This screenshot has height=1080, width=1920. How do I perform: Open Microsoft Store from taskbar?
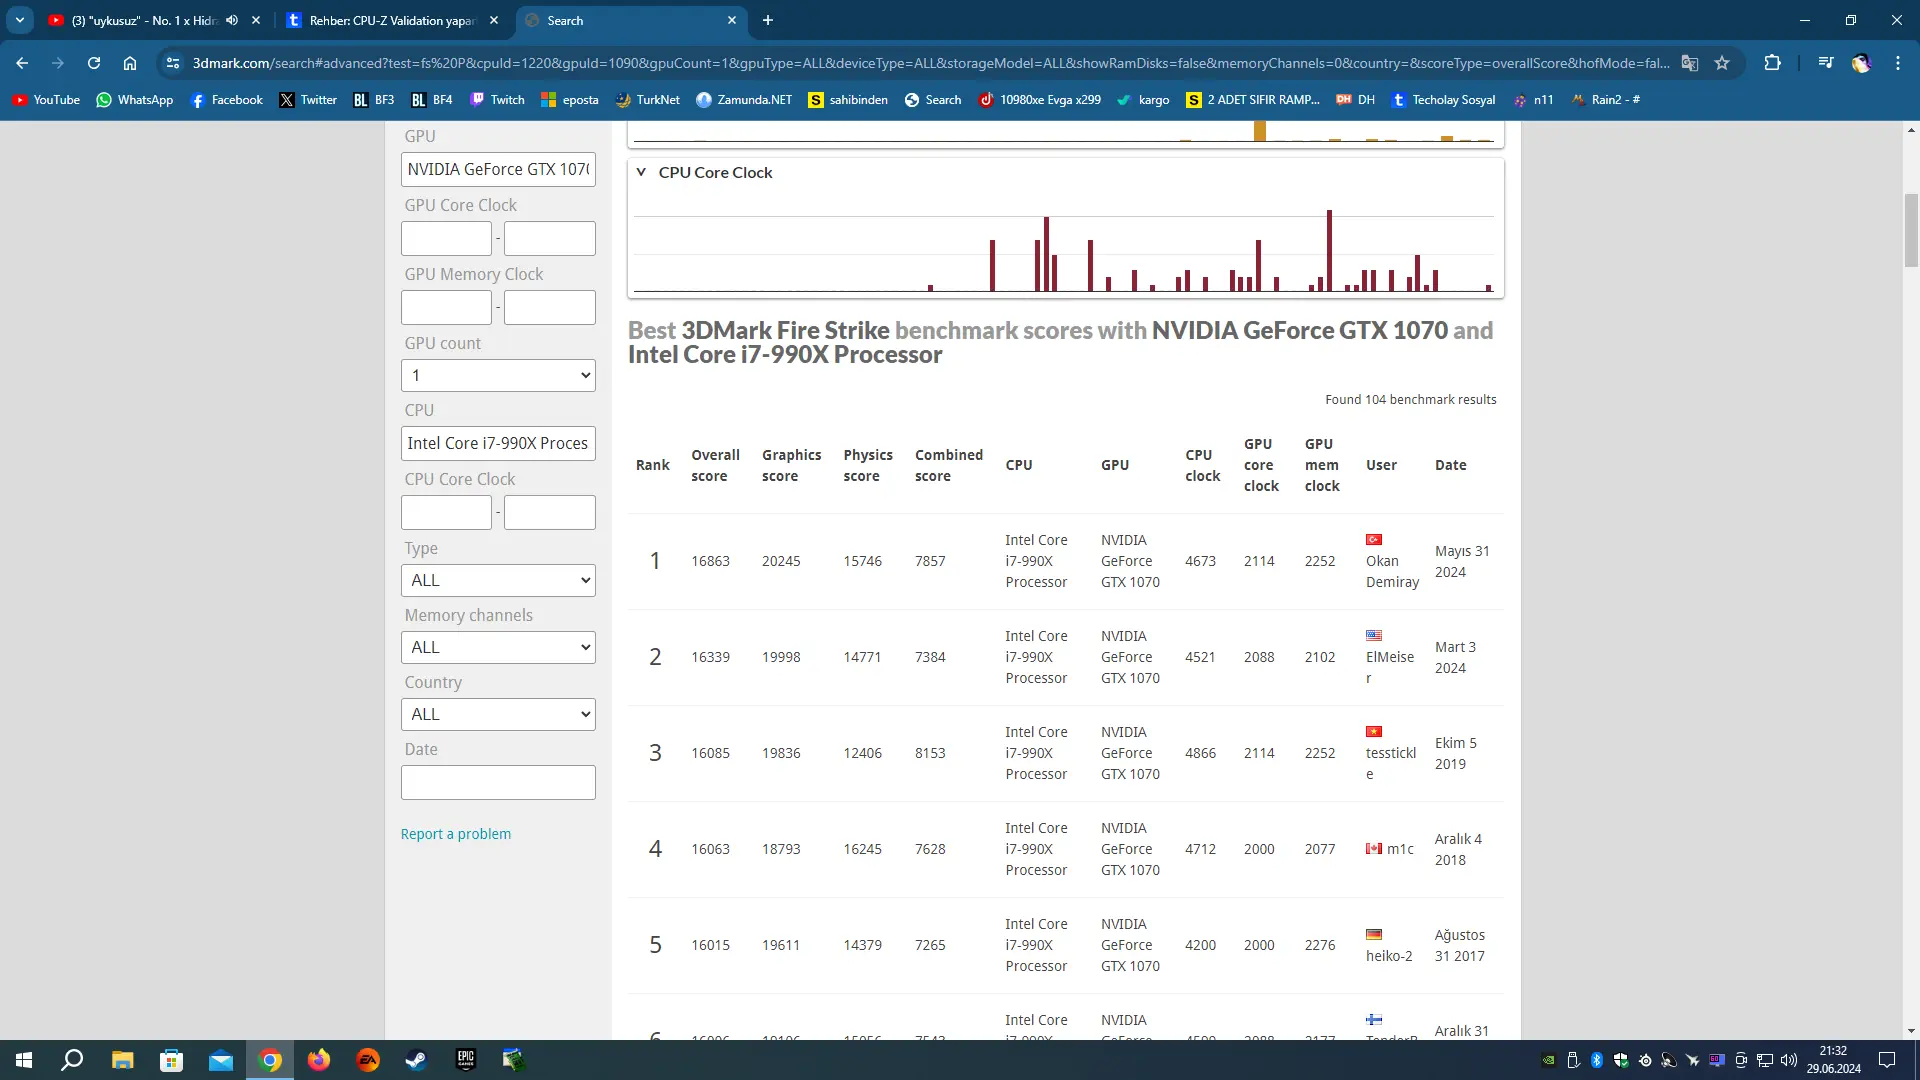pos(171,1060)
